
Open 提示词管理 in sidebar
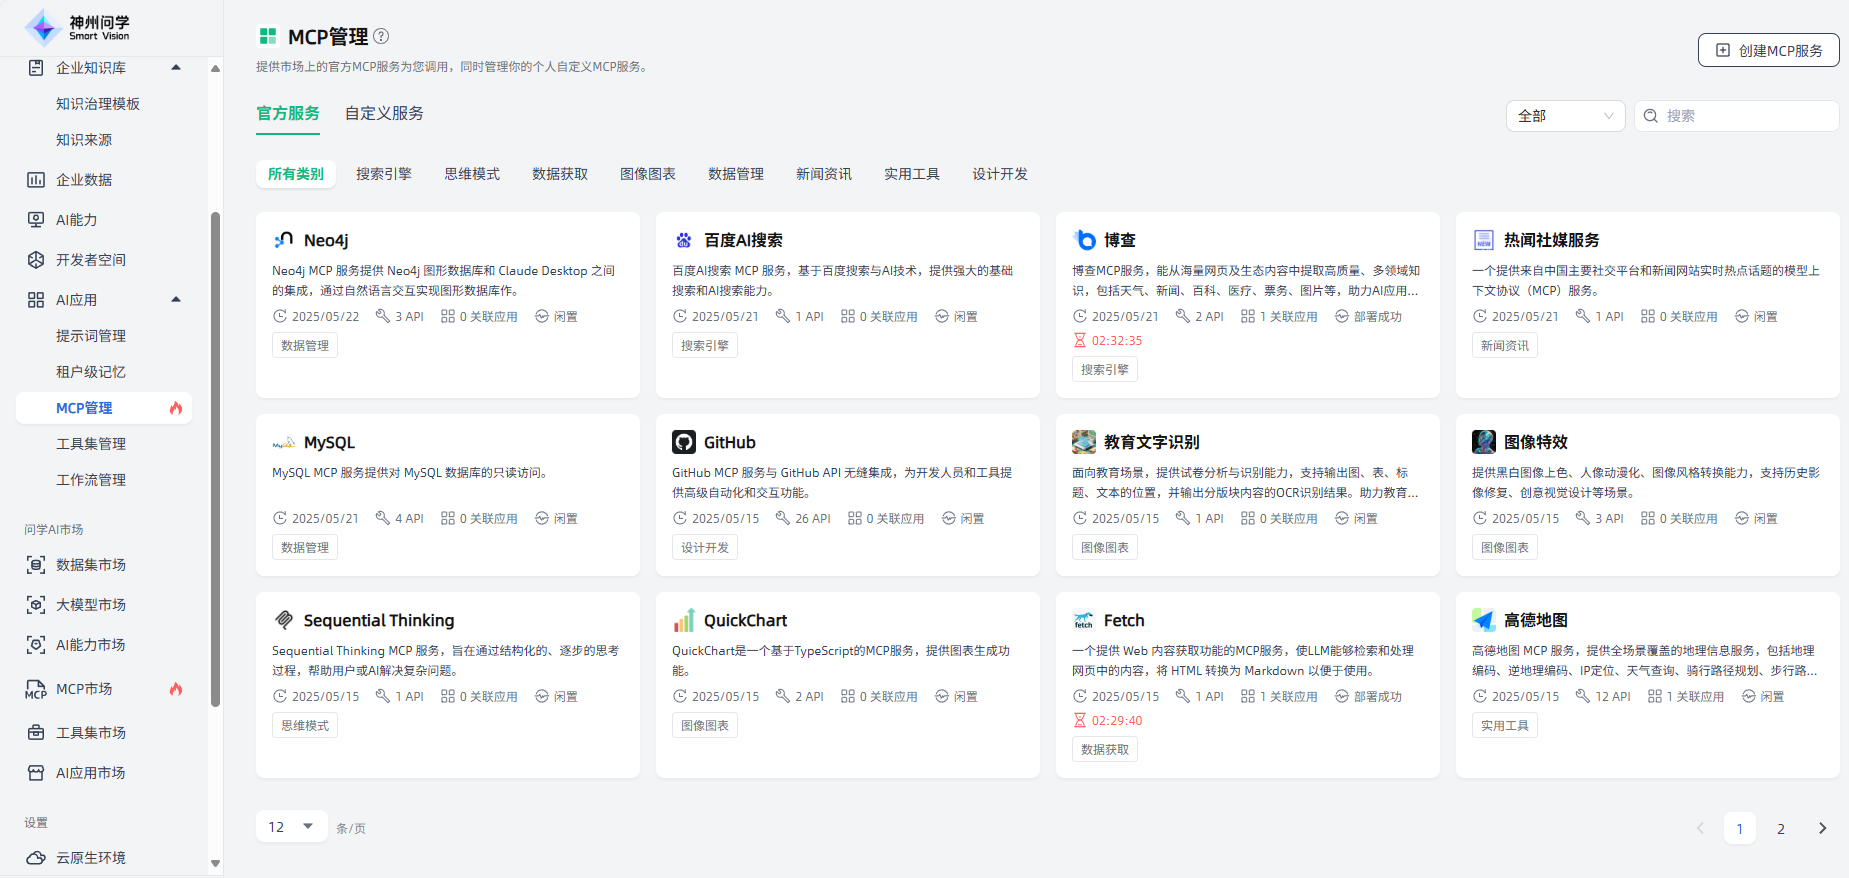91,336
